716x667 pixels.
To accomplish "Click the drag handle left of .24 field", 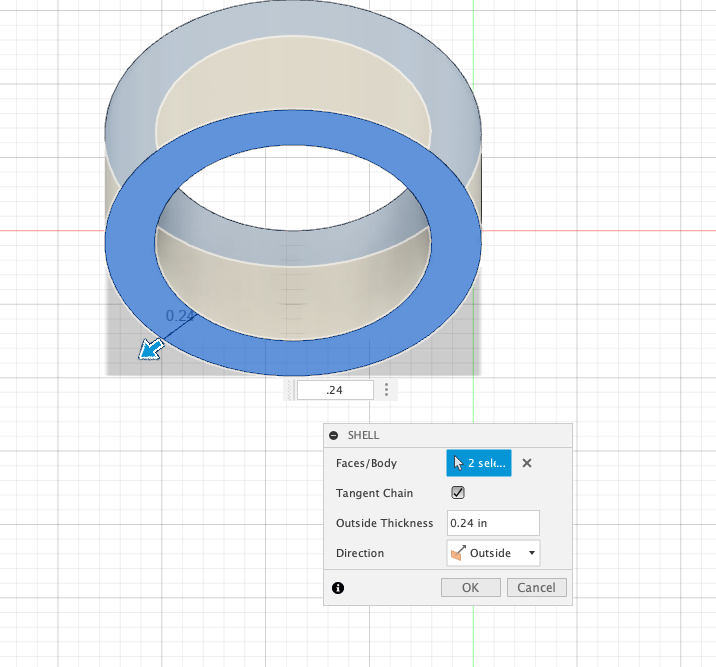I will 289,390.
